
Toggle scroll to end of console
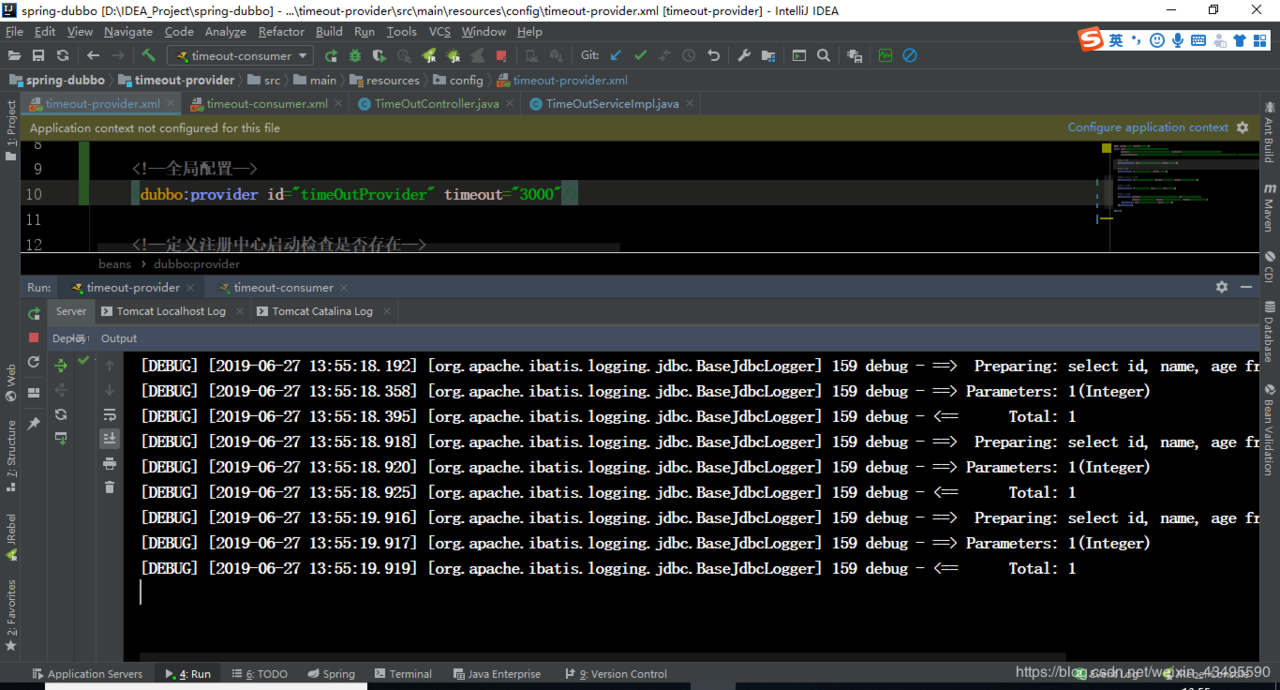109,439
